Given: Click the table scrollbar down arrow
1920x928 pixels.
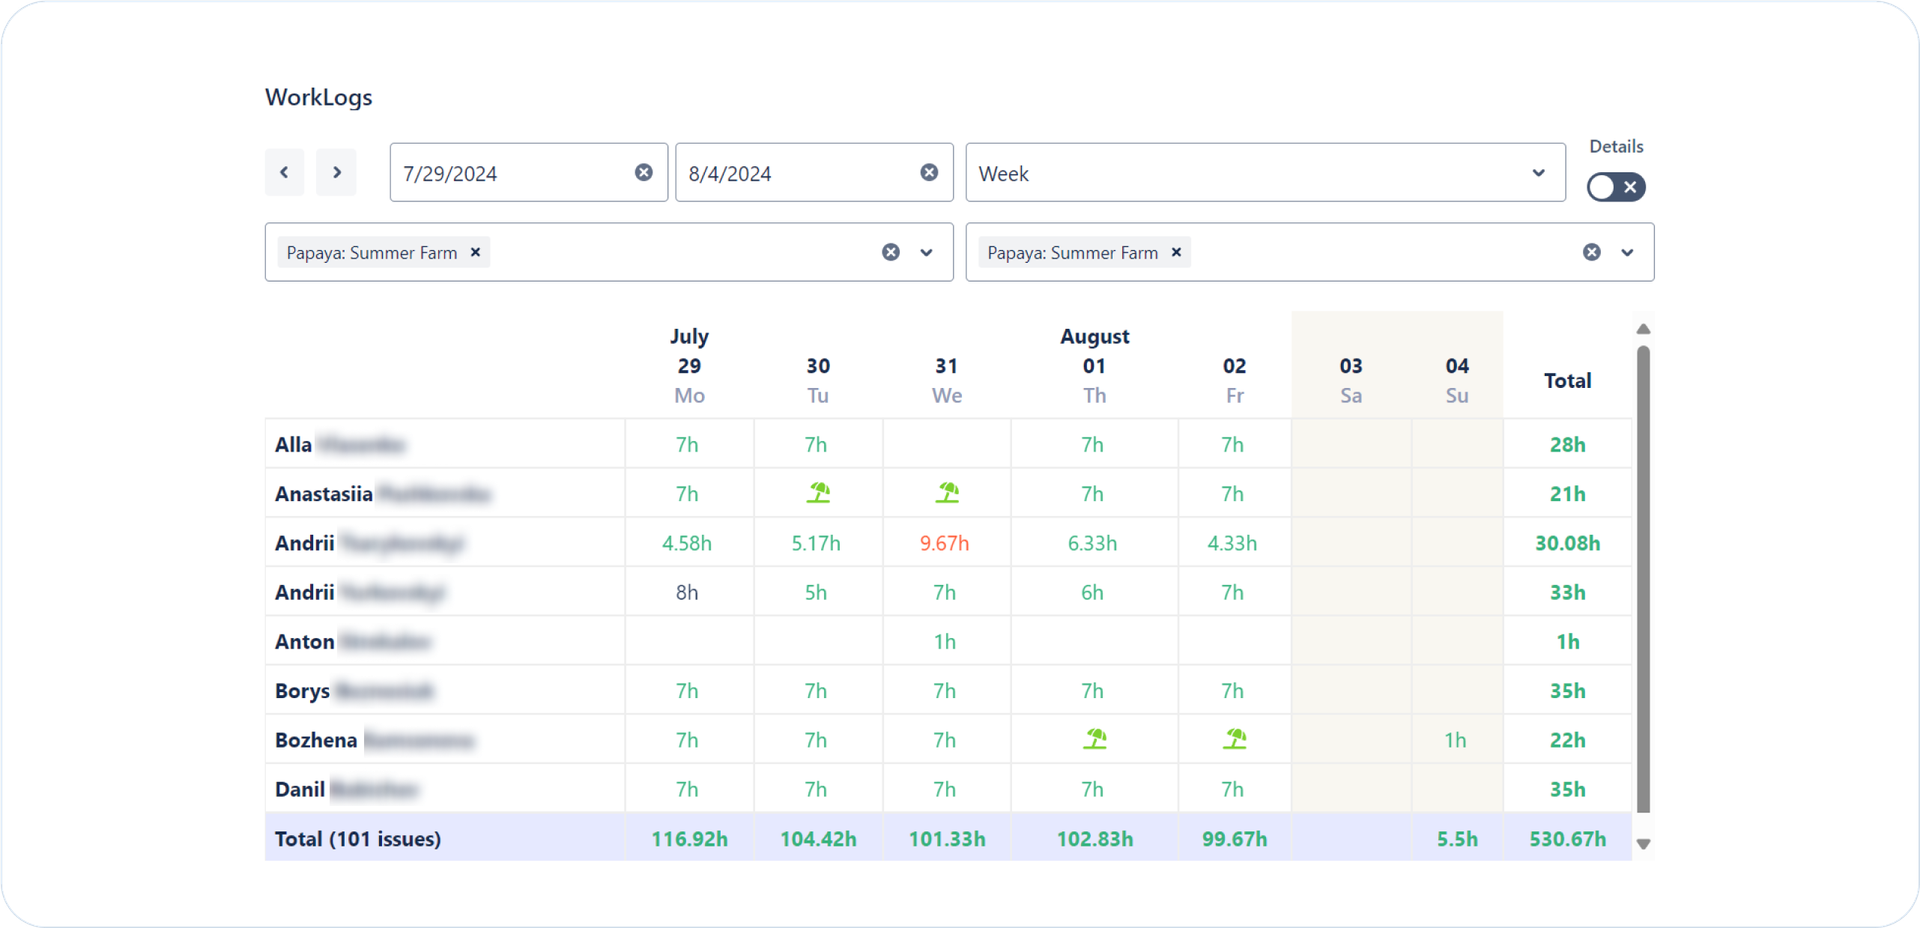Looking at the screenshot, I should [x=1643, y=844].
